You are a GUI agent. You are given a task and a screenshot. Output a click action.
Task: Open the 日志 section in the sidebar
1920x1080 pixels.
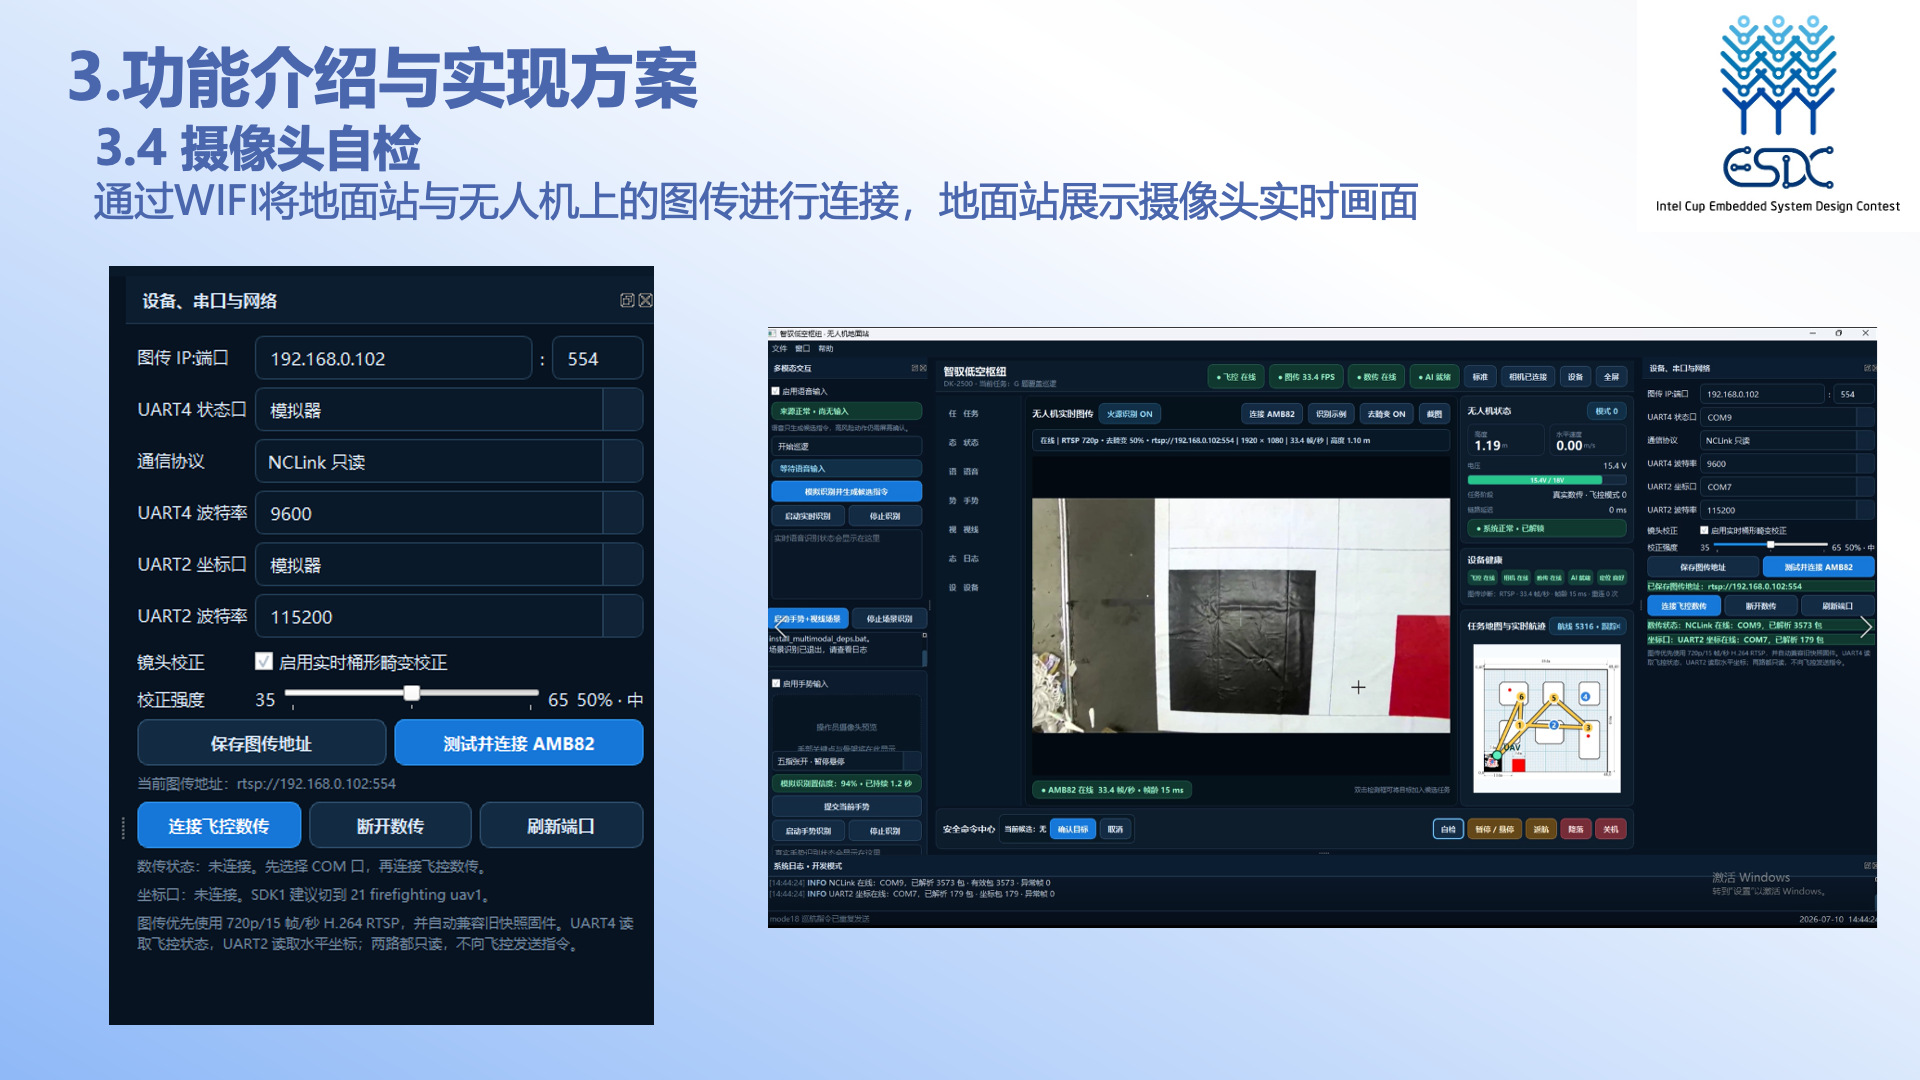[x=964, y=558]
